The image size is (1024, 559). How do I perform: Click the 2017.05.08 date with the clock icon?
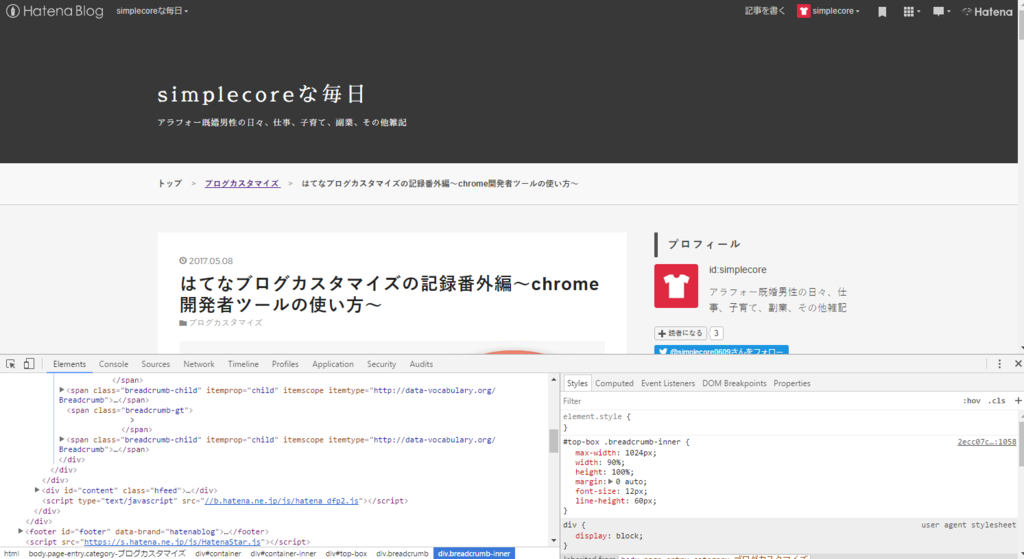point(206,261)
